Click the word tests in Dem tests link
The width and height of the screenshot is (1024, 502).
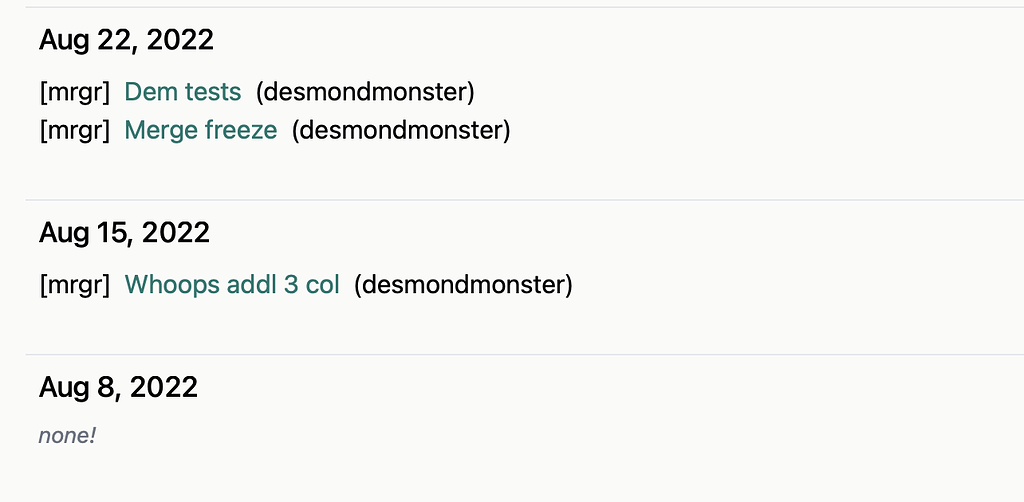pyautogui.click(x=214, y=92)
